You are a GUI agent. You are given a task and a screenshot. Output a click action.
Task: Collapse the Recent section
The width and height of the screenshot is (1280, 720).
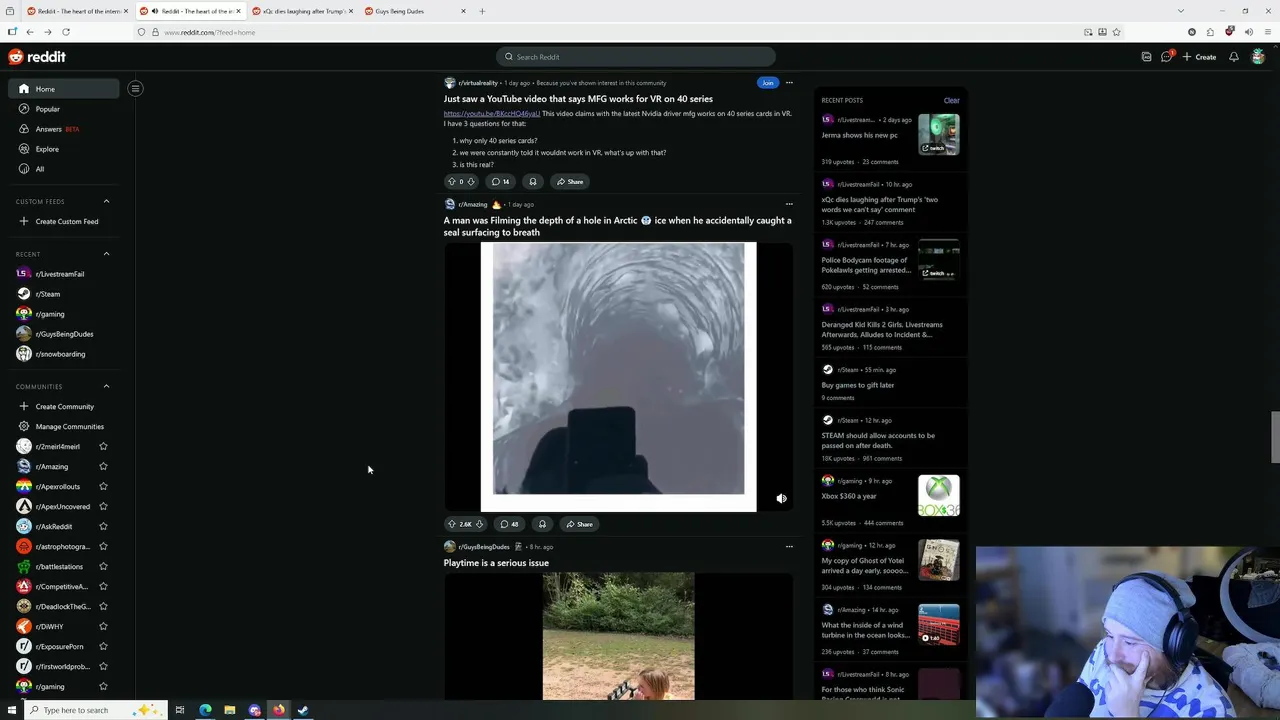106,254
